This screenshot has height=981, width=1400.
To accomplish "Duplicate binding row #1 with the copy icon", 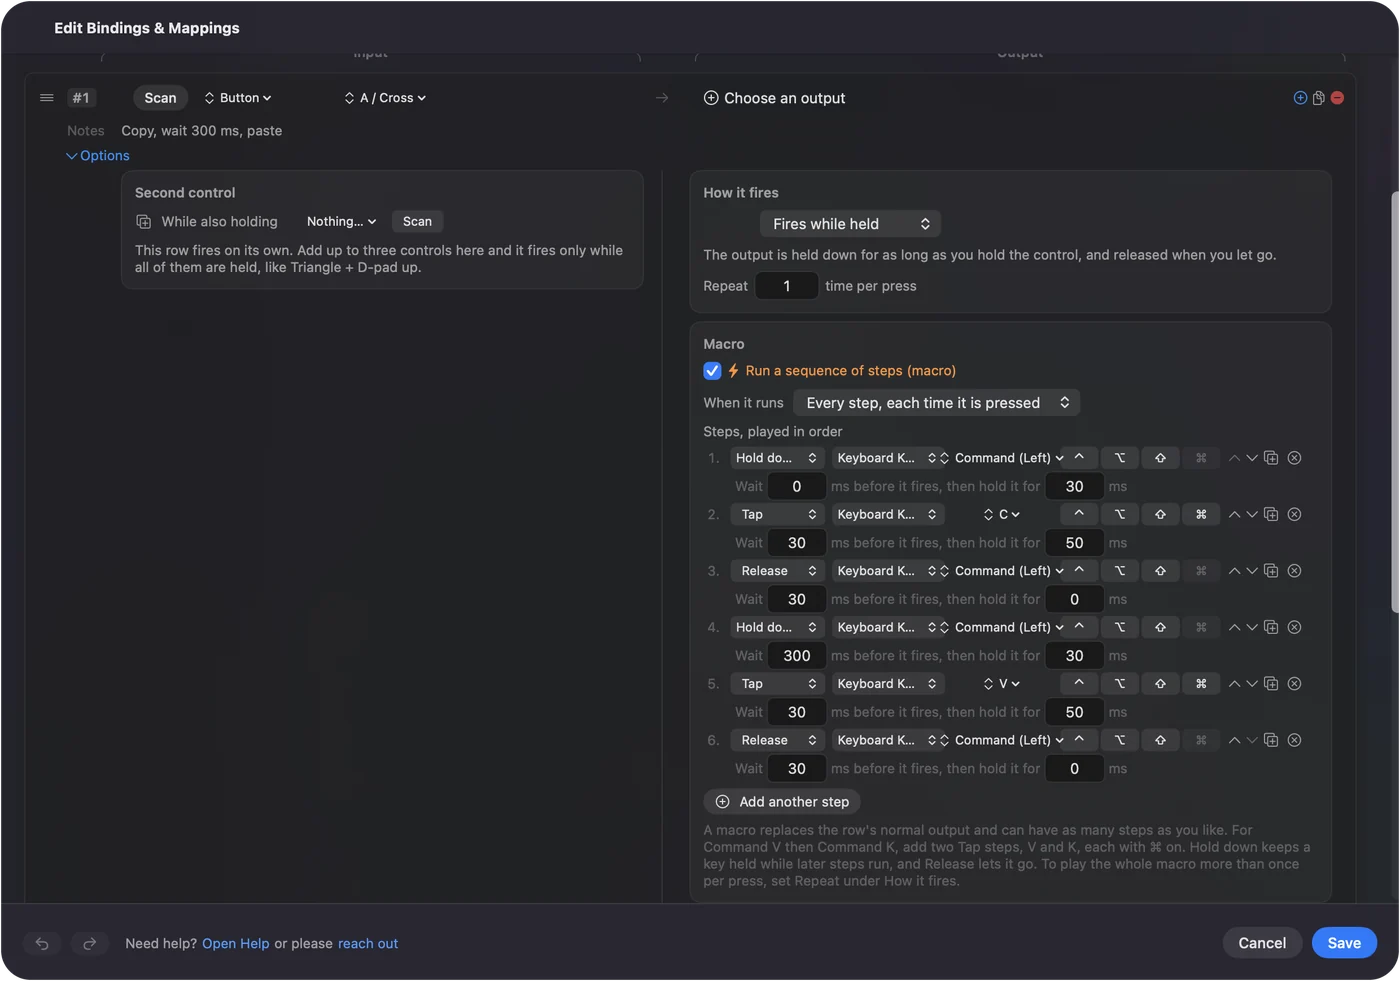I will point(1319,98).
